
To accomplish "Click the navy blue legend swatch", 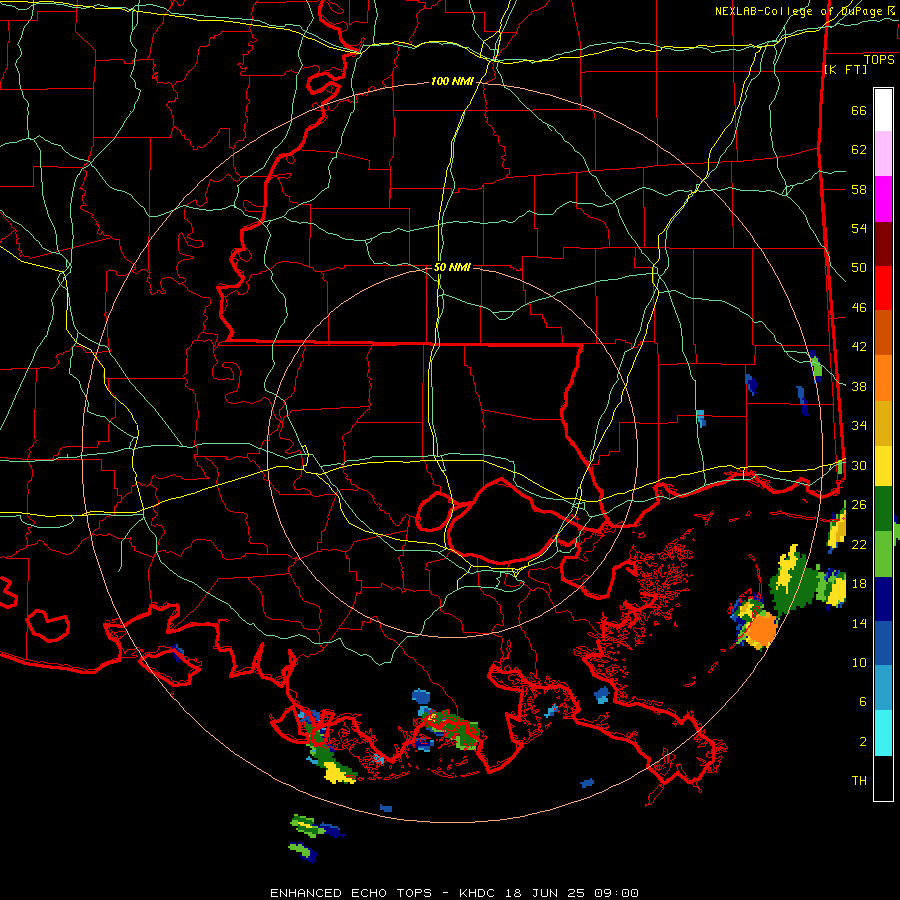I will tap(883, 599).
